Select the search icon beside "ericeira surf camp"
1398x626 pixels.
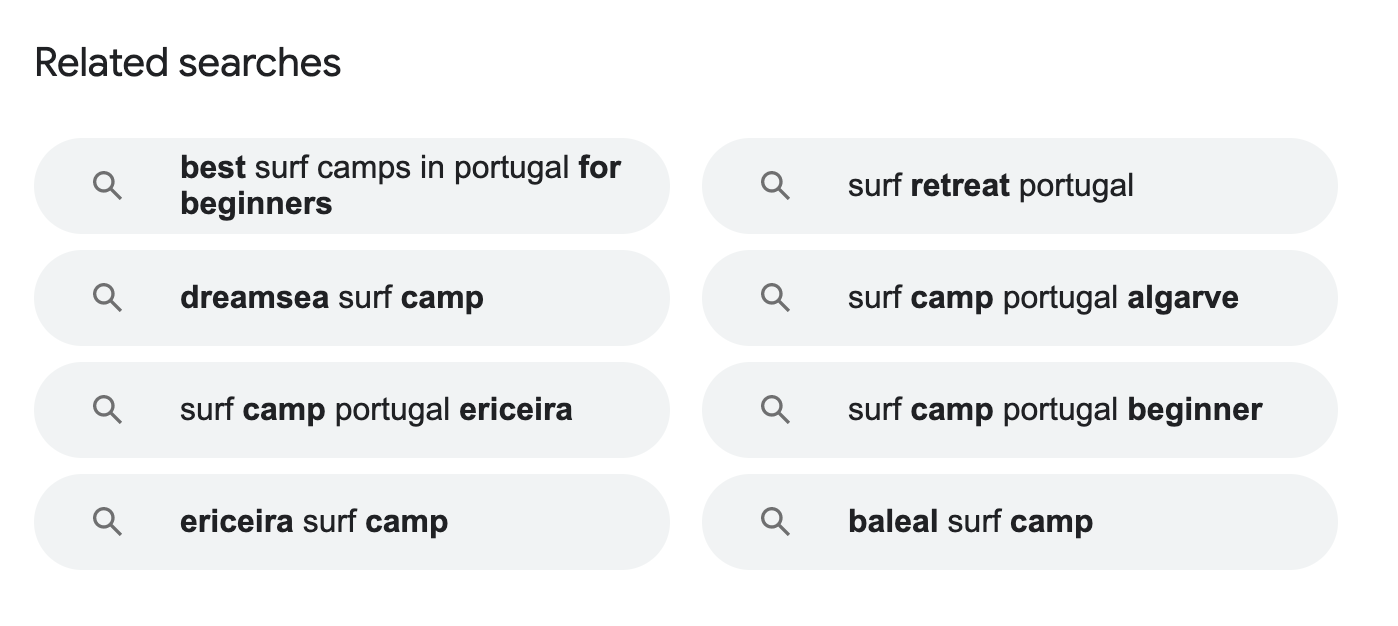tap(107, 522)
